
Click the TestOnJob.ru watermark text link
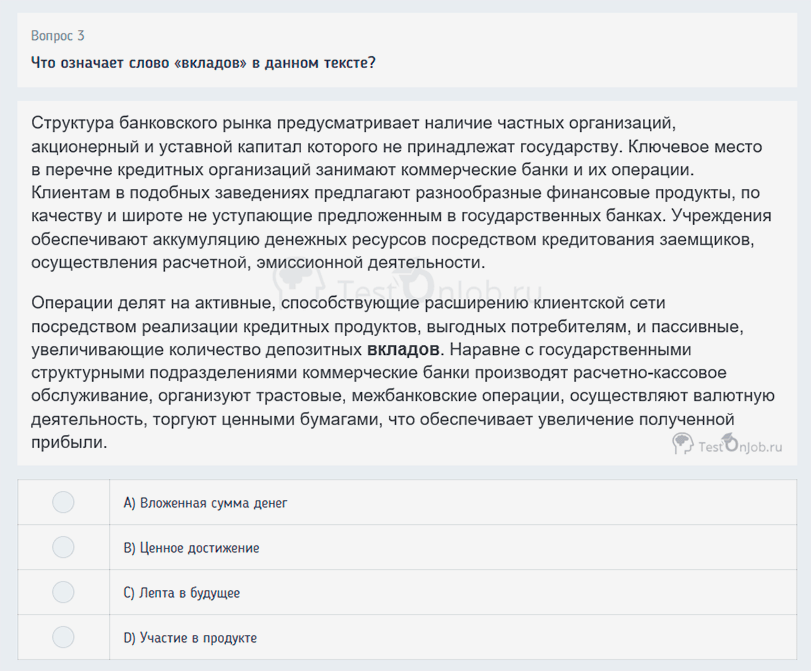(x=740, y=448)
